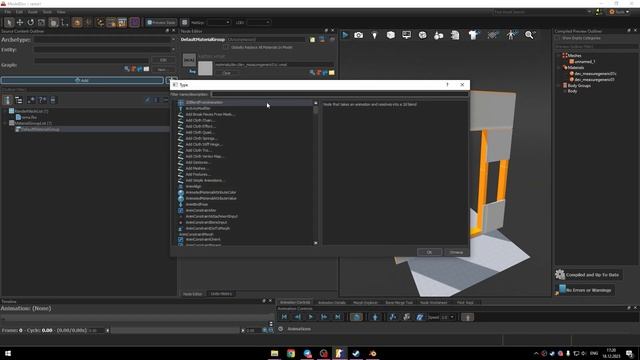Click the Compiled and Up To Date button
The width and height of the screenshot is (640, 360).
[x=588, y=275]
